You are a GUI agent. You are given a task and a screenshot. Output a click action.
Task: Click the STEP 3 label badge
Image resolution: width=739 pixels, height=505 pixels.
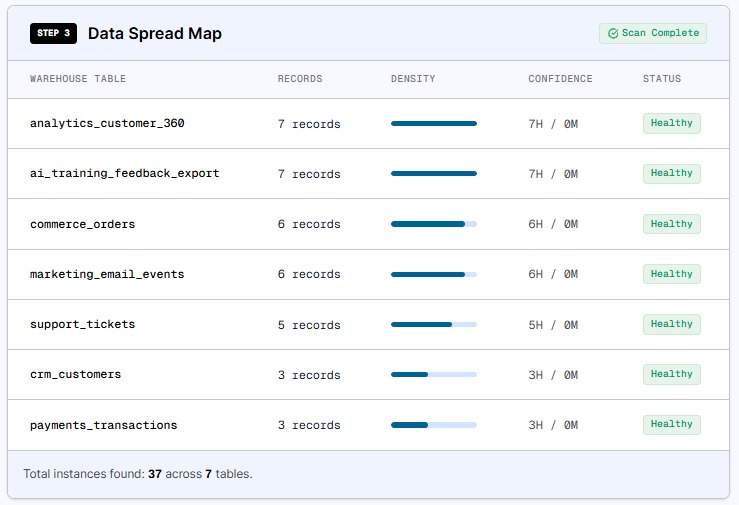pos(53,33)
